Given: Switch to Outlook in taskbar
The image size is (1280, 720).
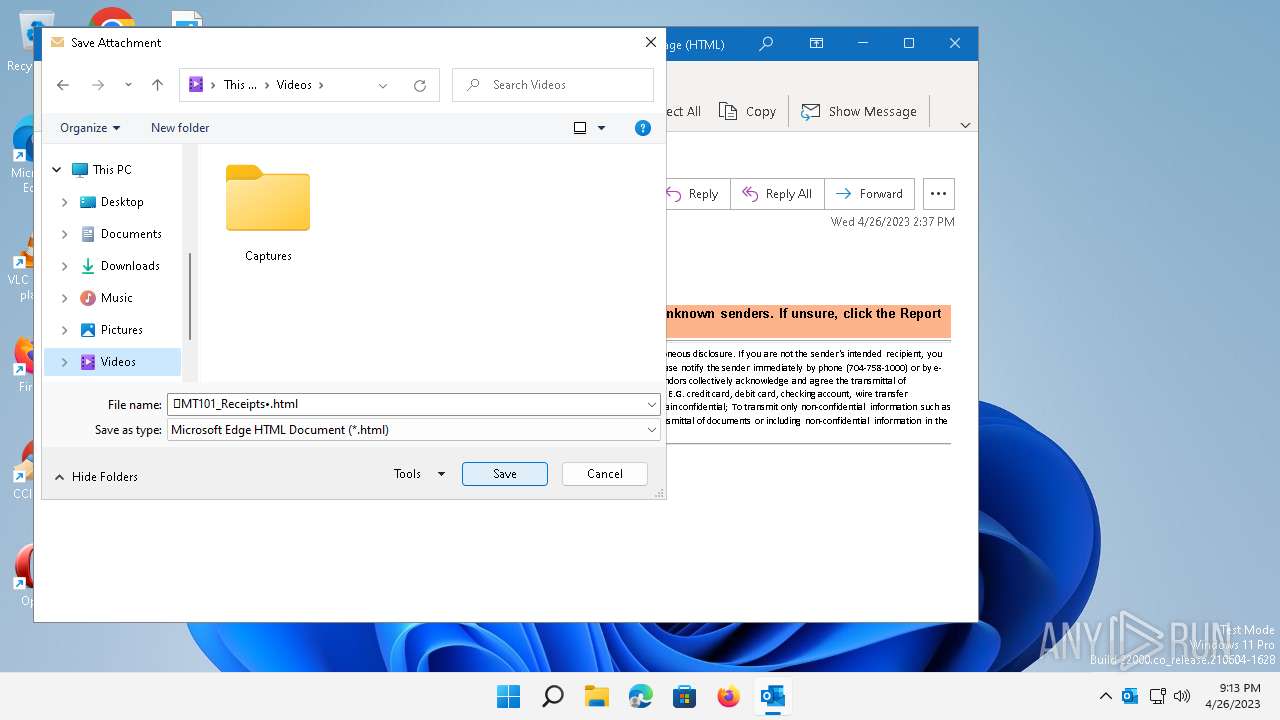Looking at the screenshot, I should point(773,697).
